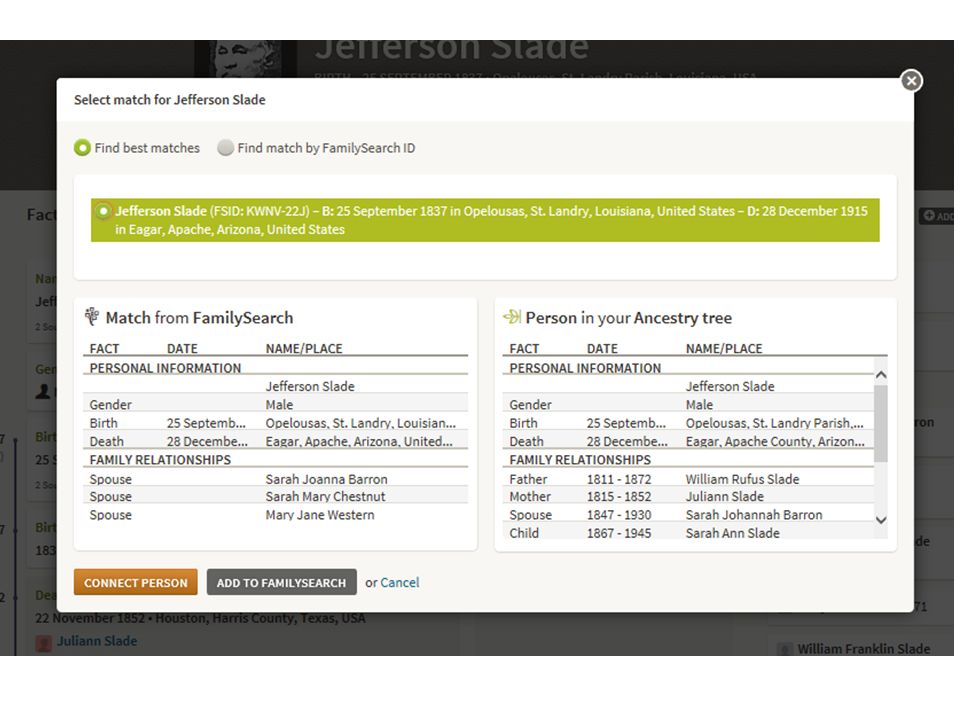Click Child date range 1867 - 1945
This screenshot has width=960, height=720.
[x=619, y=533]
